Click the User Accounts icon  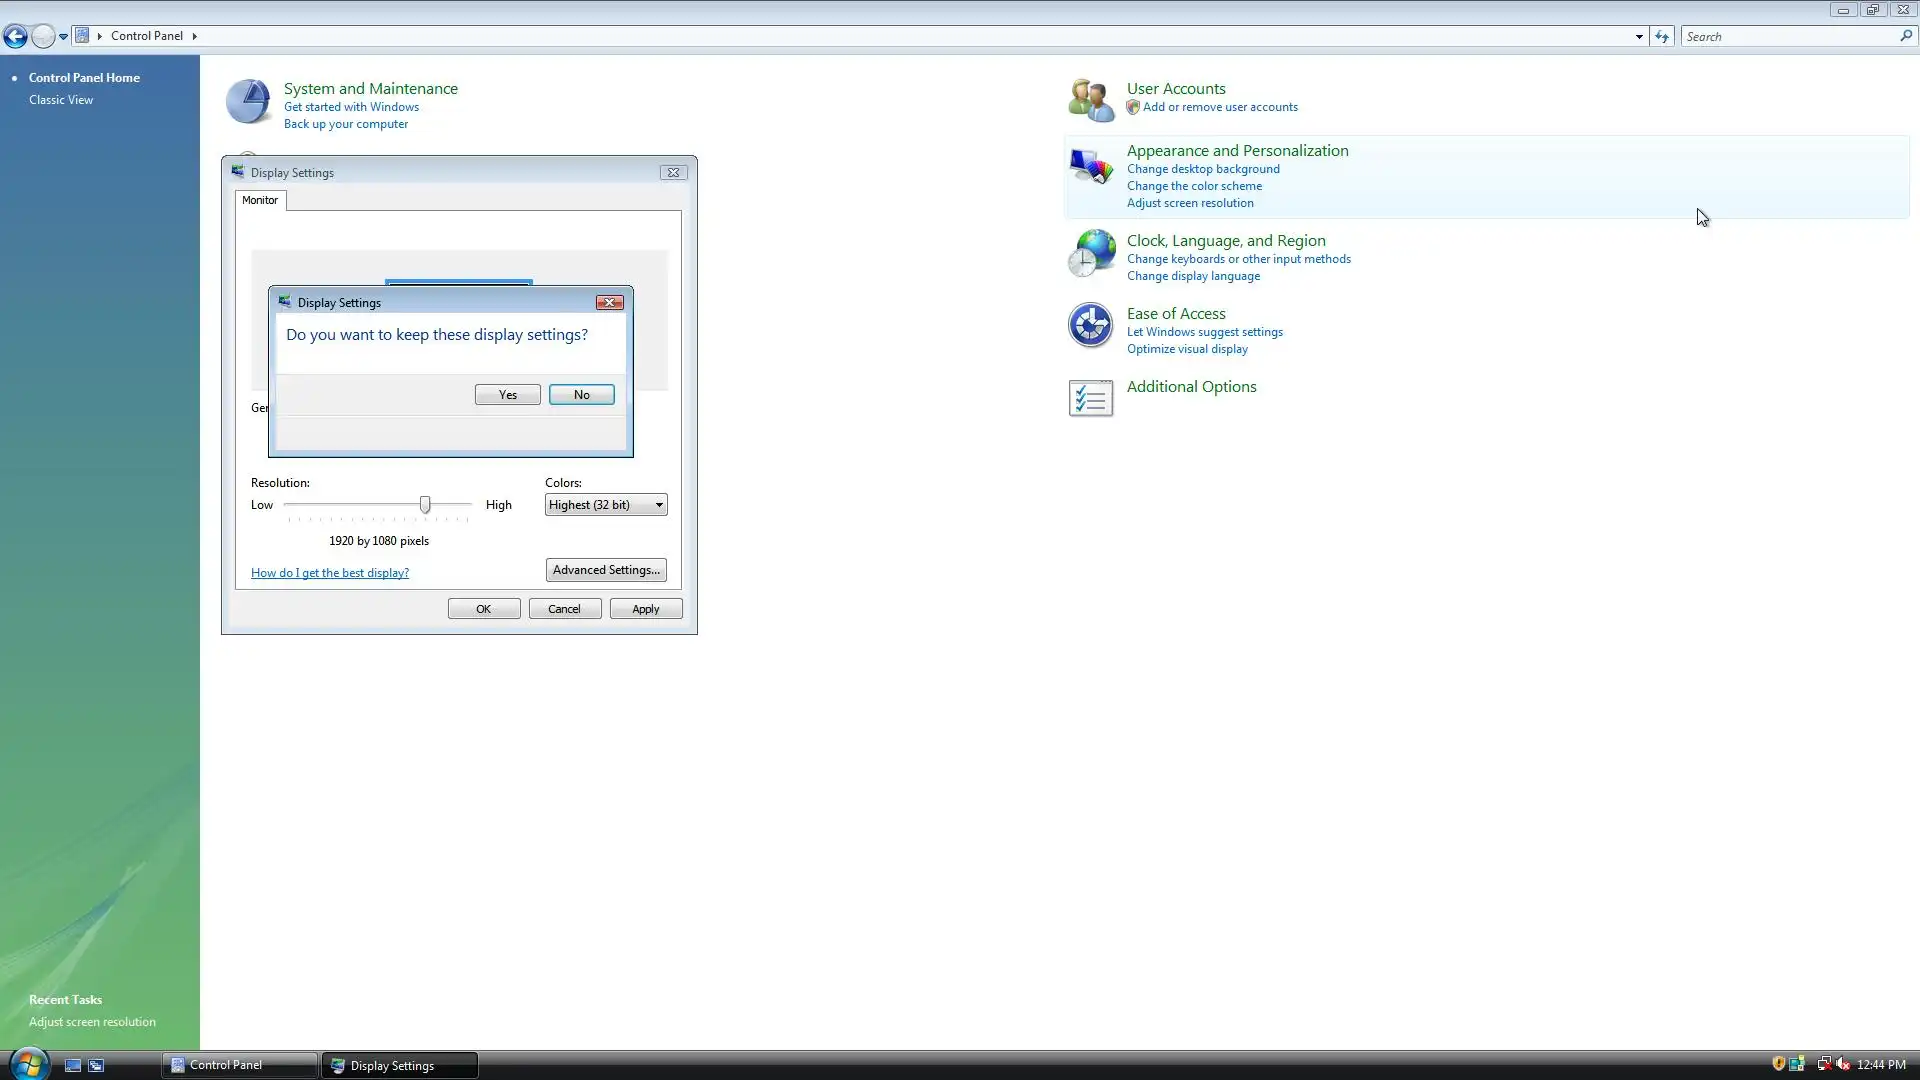click(1090, 100)
